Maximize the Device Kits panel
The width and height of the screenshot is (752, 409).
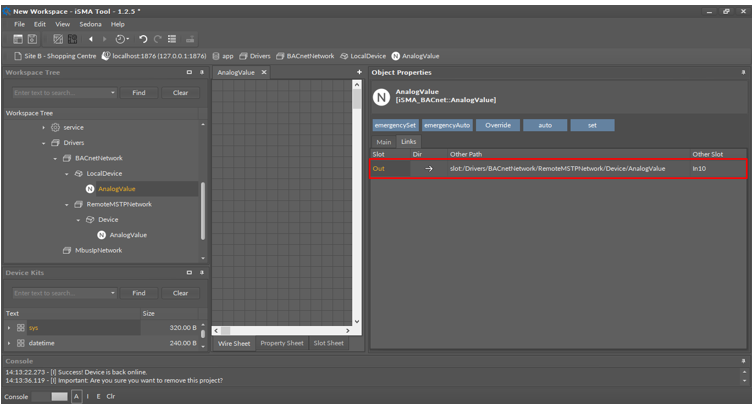[x=189, y=272]
